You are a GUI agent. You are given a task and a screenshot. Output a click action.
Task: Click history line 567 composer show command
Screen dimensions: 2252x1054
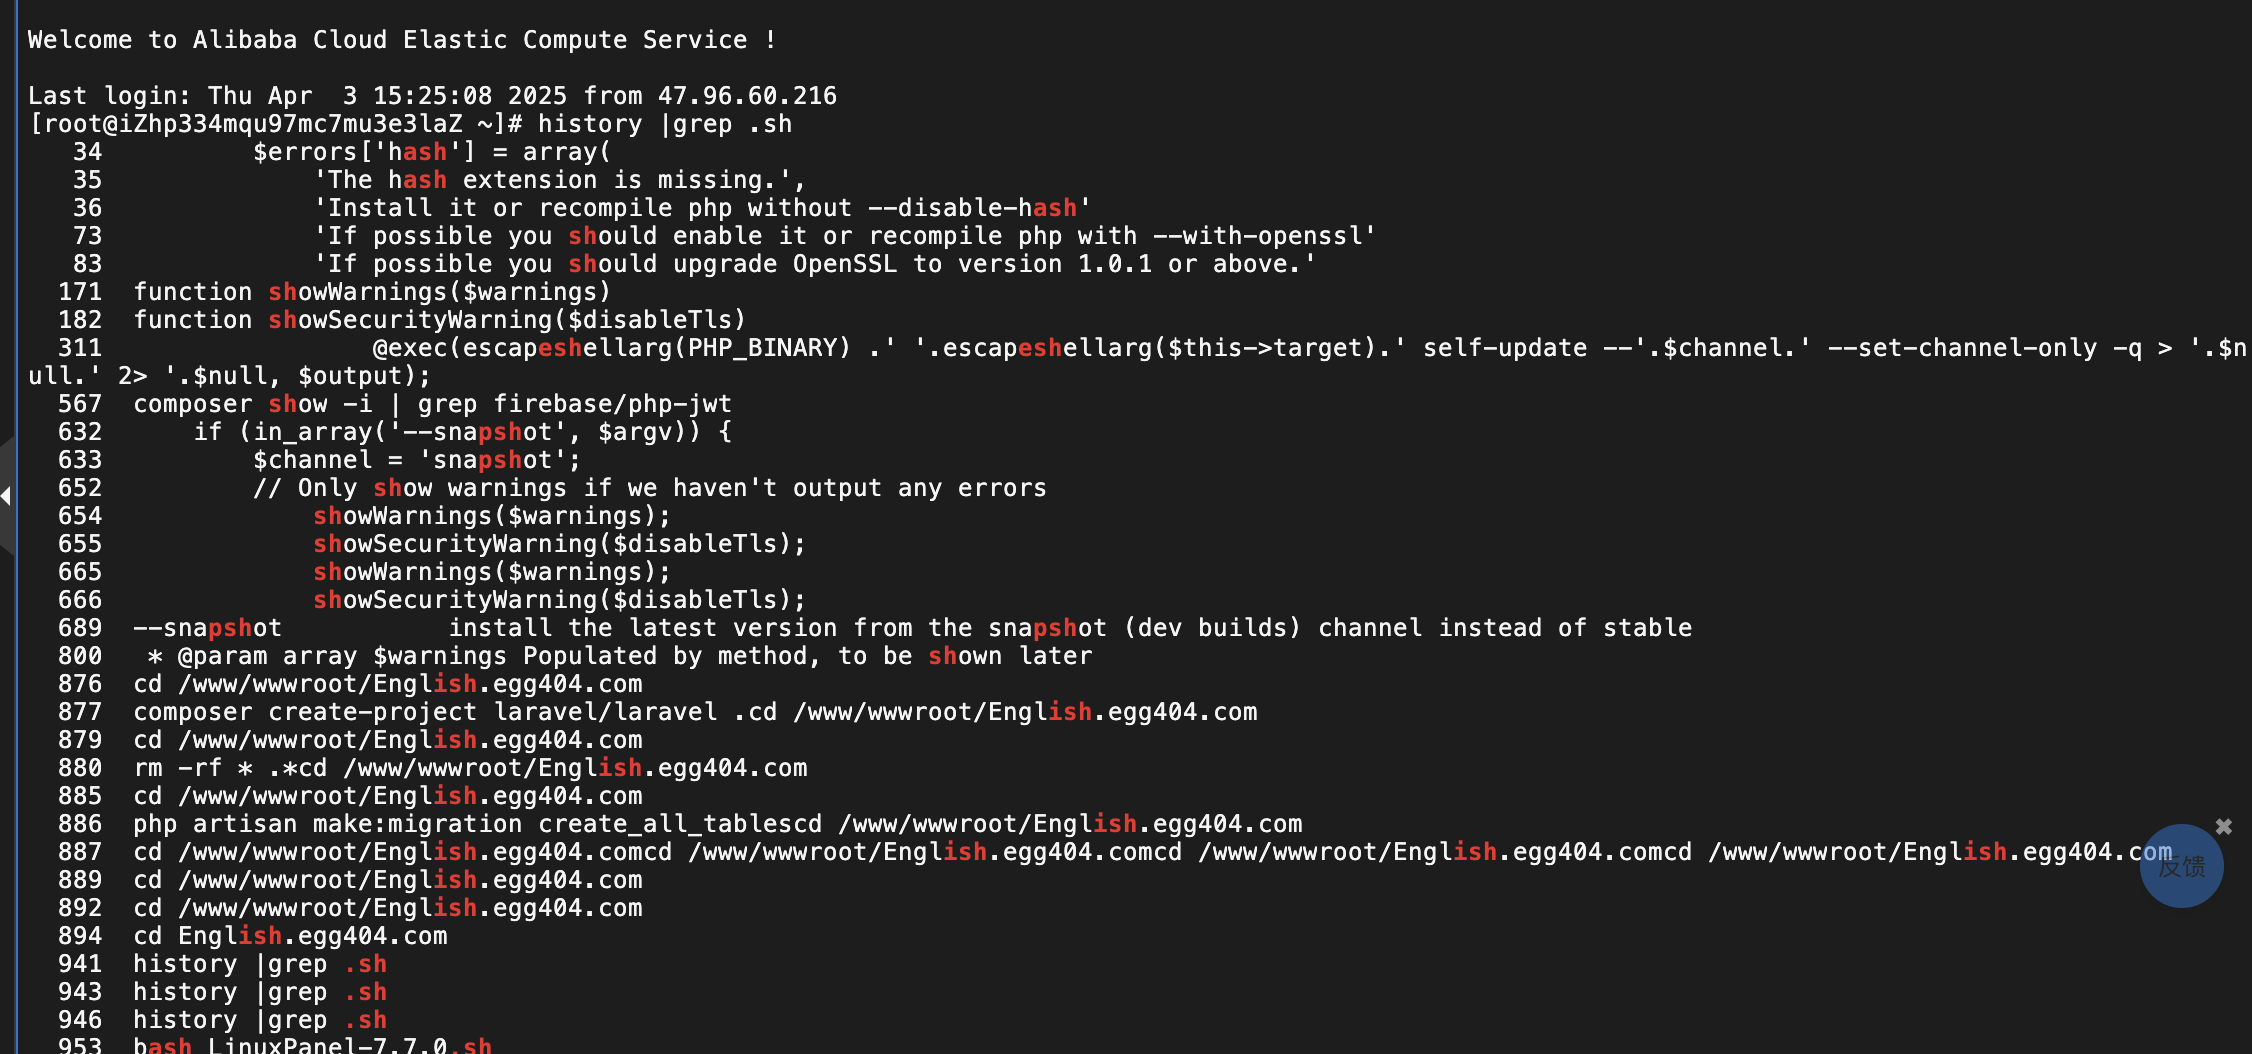(432, 404)
